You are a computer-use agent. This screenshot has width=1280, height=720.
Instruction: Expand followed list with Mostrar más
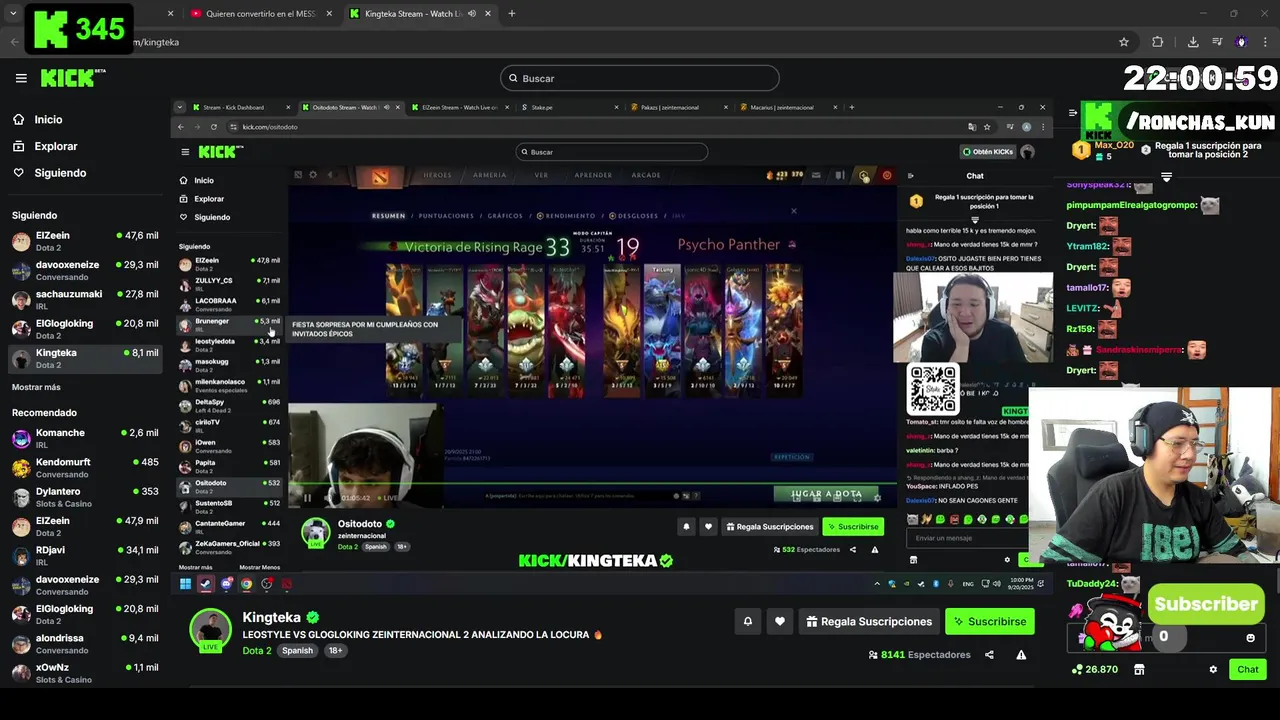pyautogui.click(x=36, y=387)
